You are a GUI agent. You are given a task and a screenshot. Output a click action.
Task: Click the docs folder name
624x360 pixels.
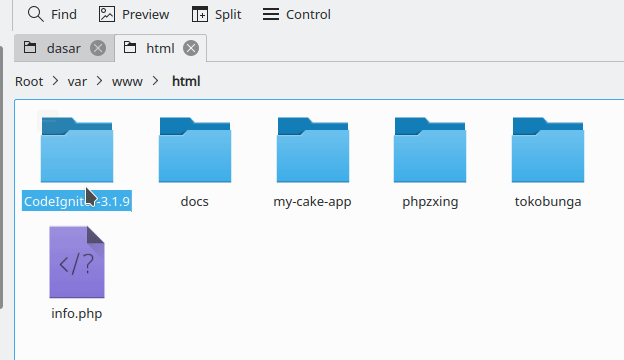click(195, 201)
